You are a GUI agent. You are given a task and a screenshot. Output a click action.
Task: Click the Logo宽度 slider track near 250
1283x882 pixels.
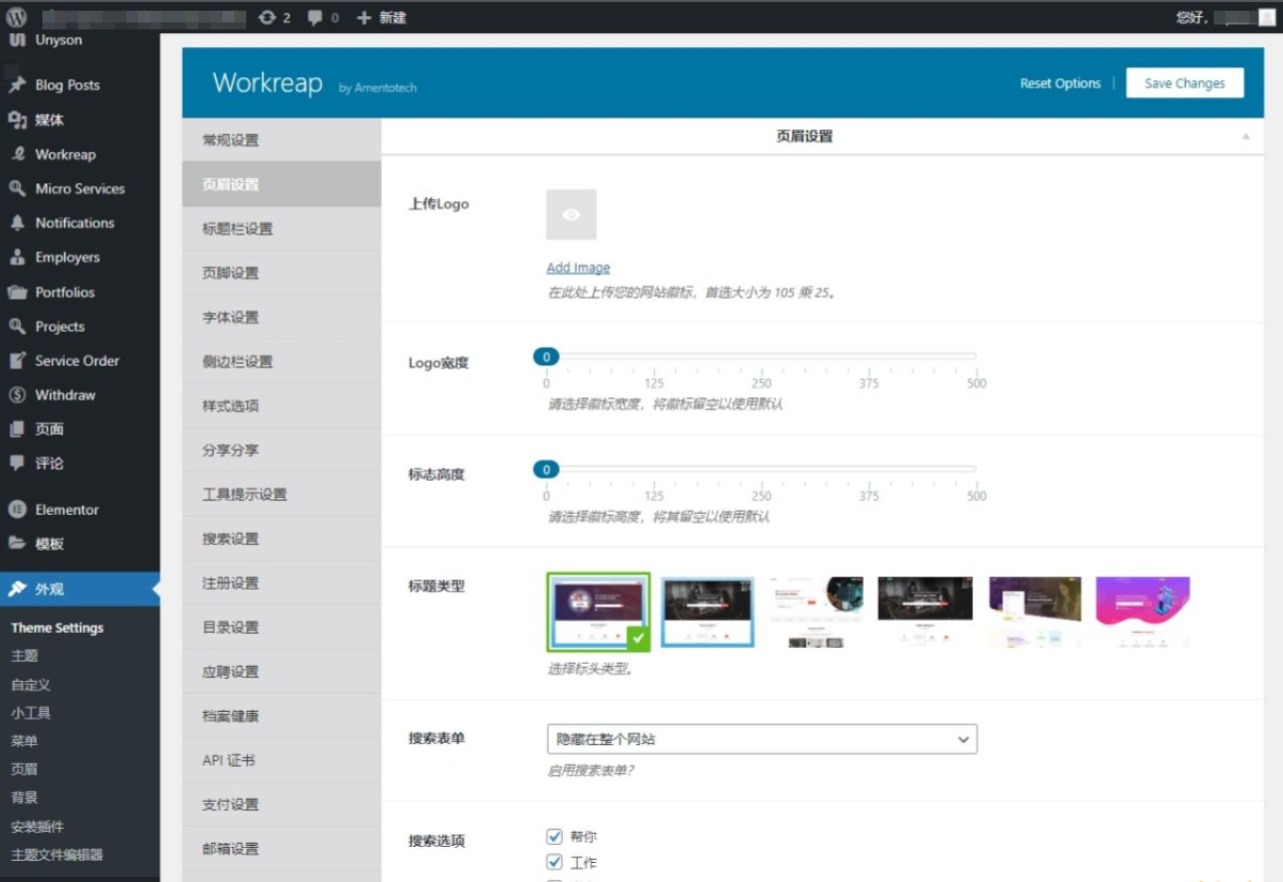click(x=762, y=356)
